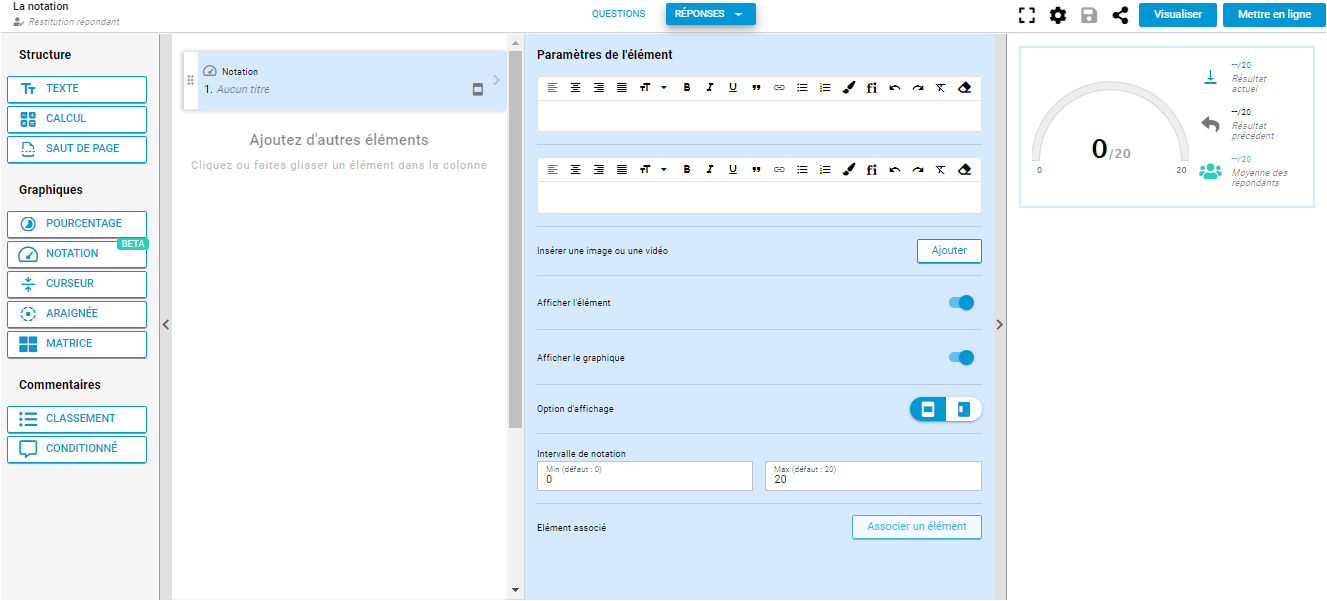Viewport: 1327px width, 601px height.
Task: Justify text in the second editor
Action: click(621, 170)
